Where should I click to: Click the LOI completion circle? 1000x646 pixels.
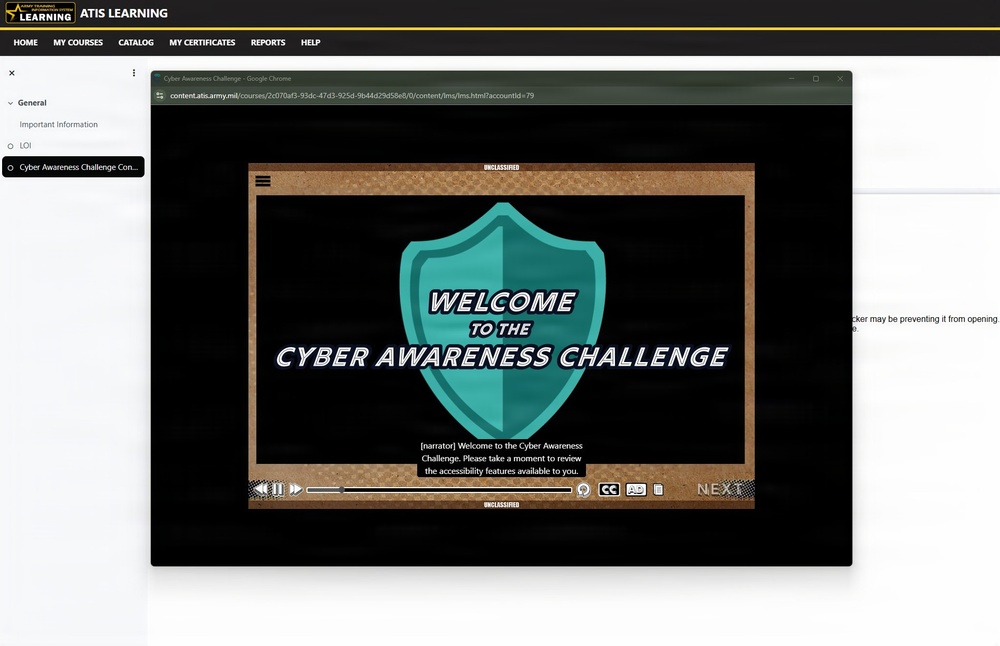pos(10,146)
